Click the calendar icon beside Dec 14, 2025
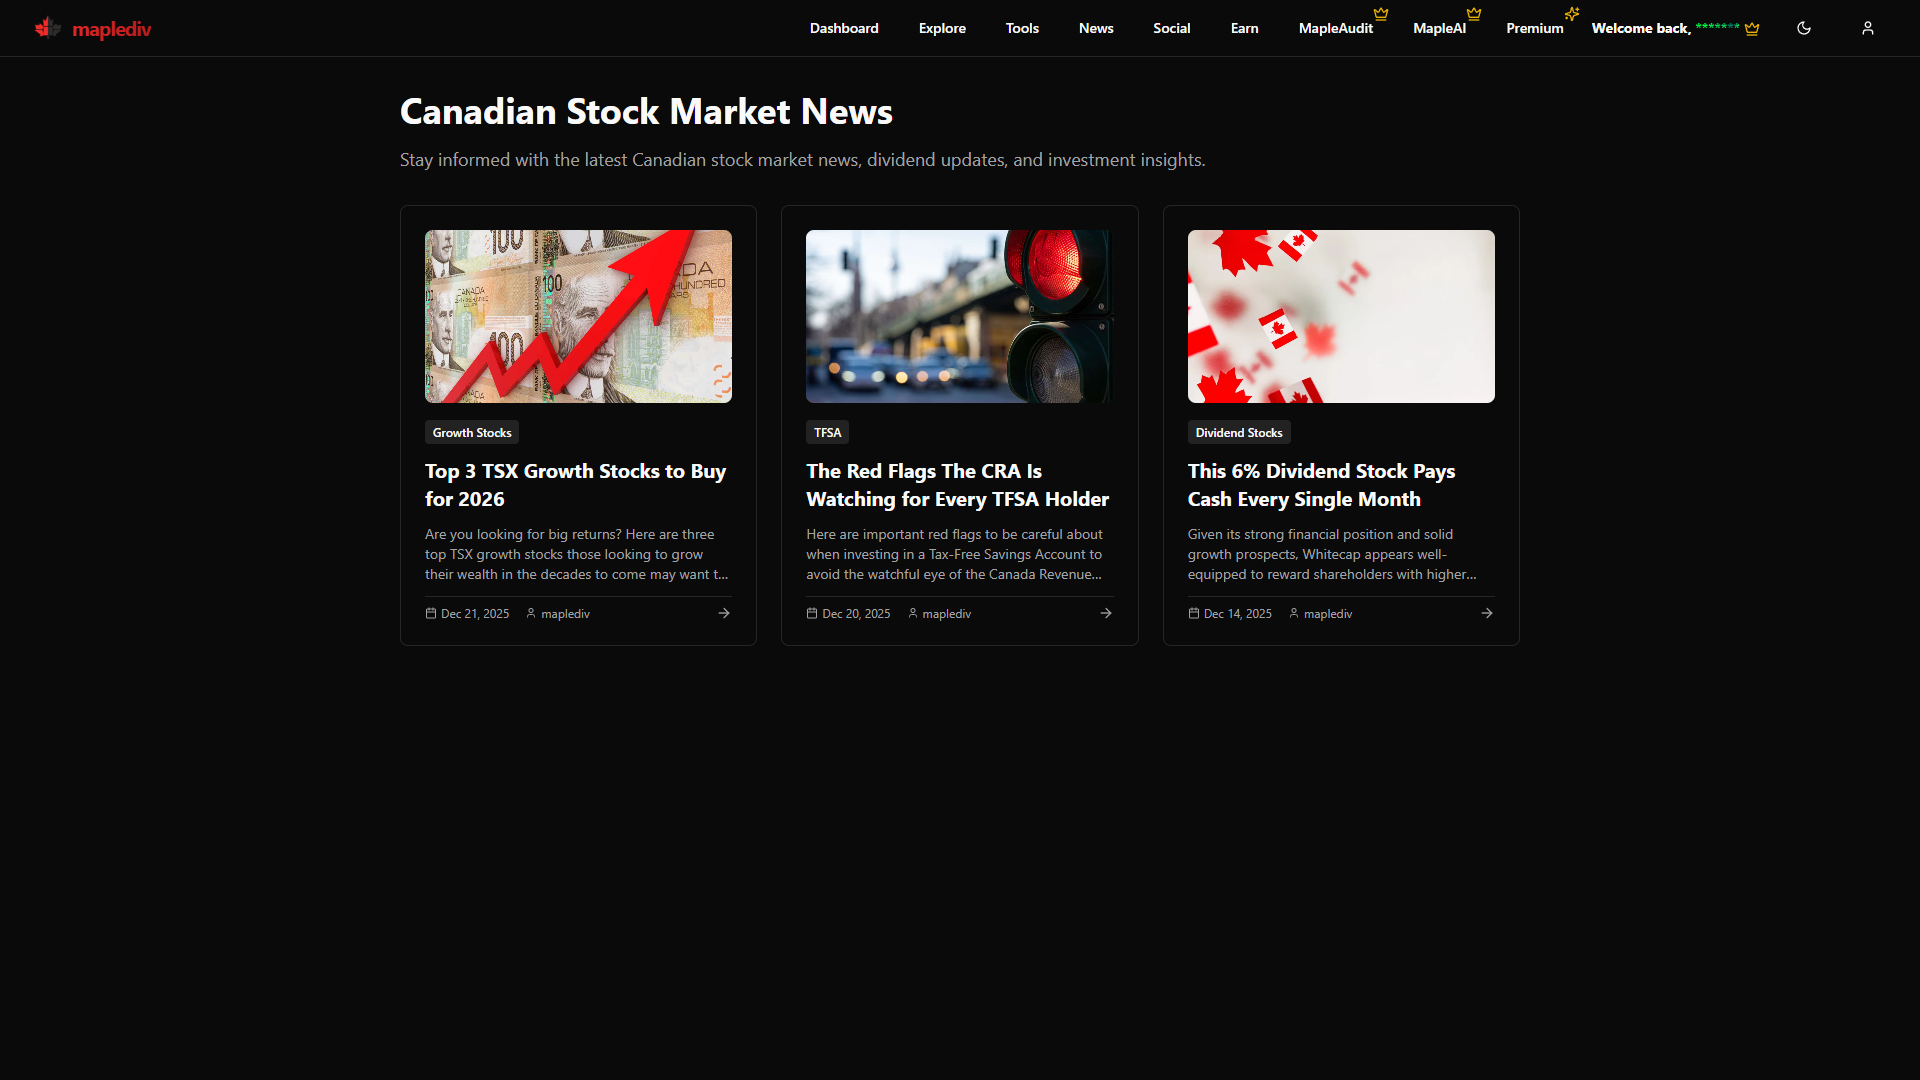This screenshot has width=1920, height=1080. point(1194,613)
